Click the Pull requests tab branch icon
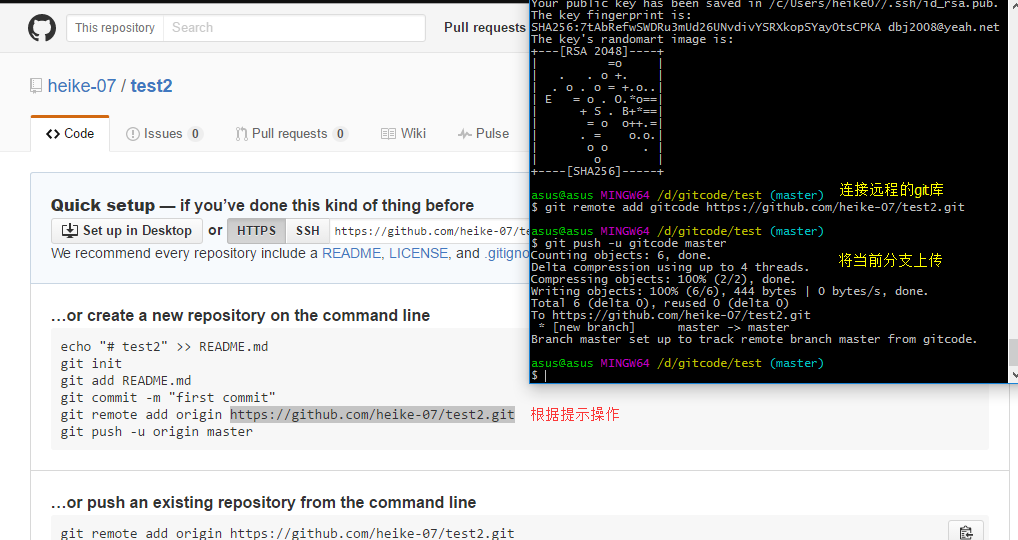 242,134
